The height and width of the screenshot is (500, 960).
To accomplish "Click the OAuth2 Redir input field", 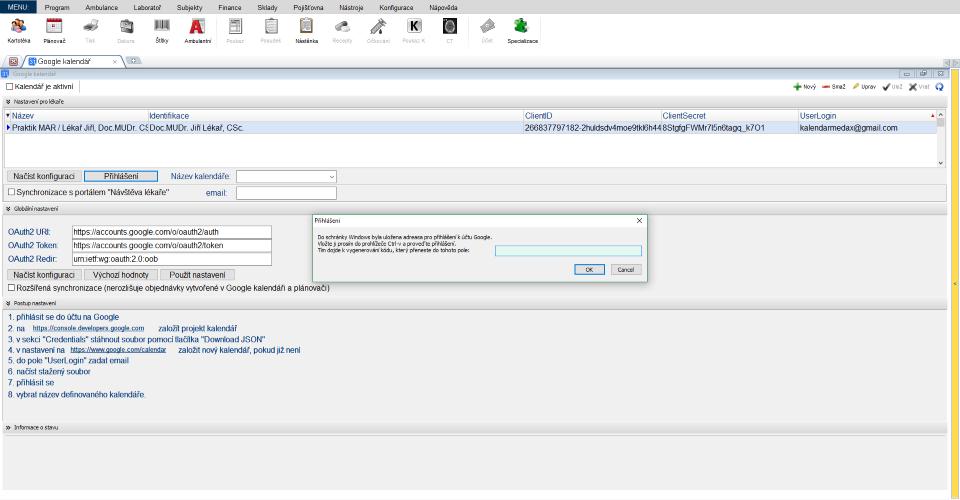I will (x=171, y=259).
